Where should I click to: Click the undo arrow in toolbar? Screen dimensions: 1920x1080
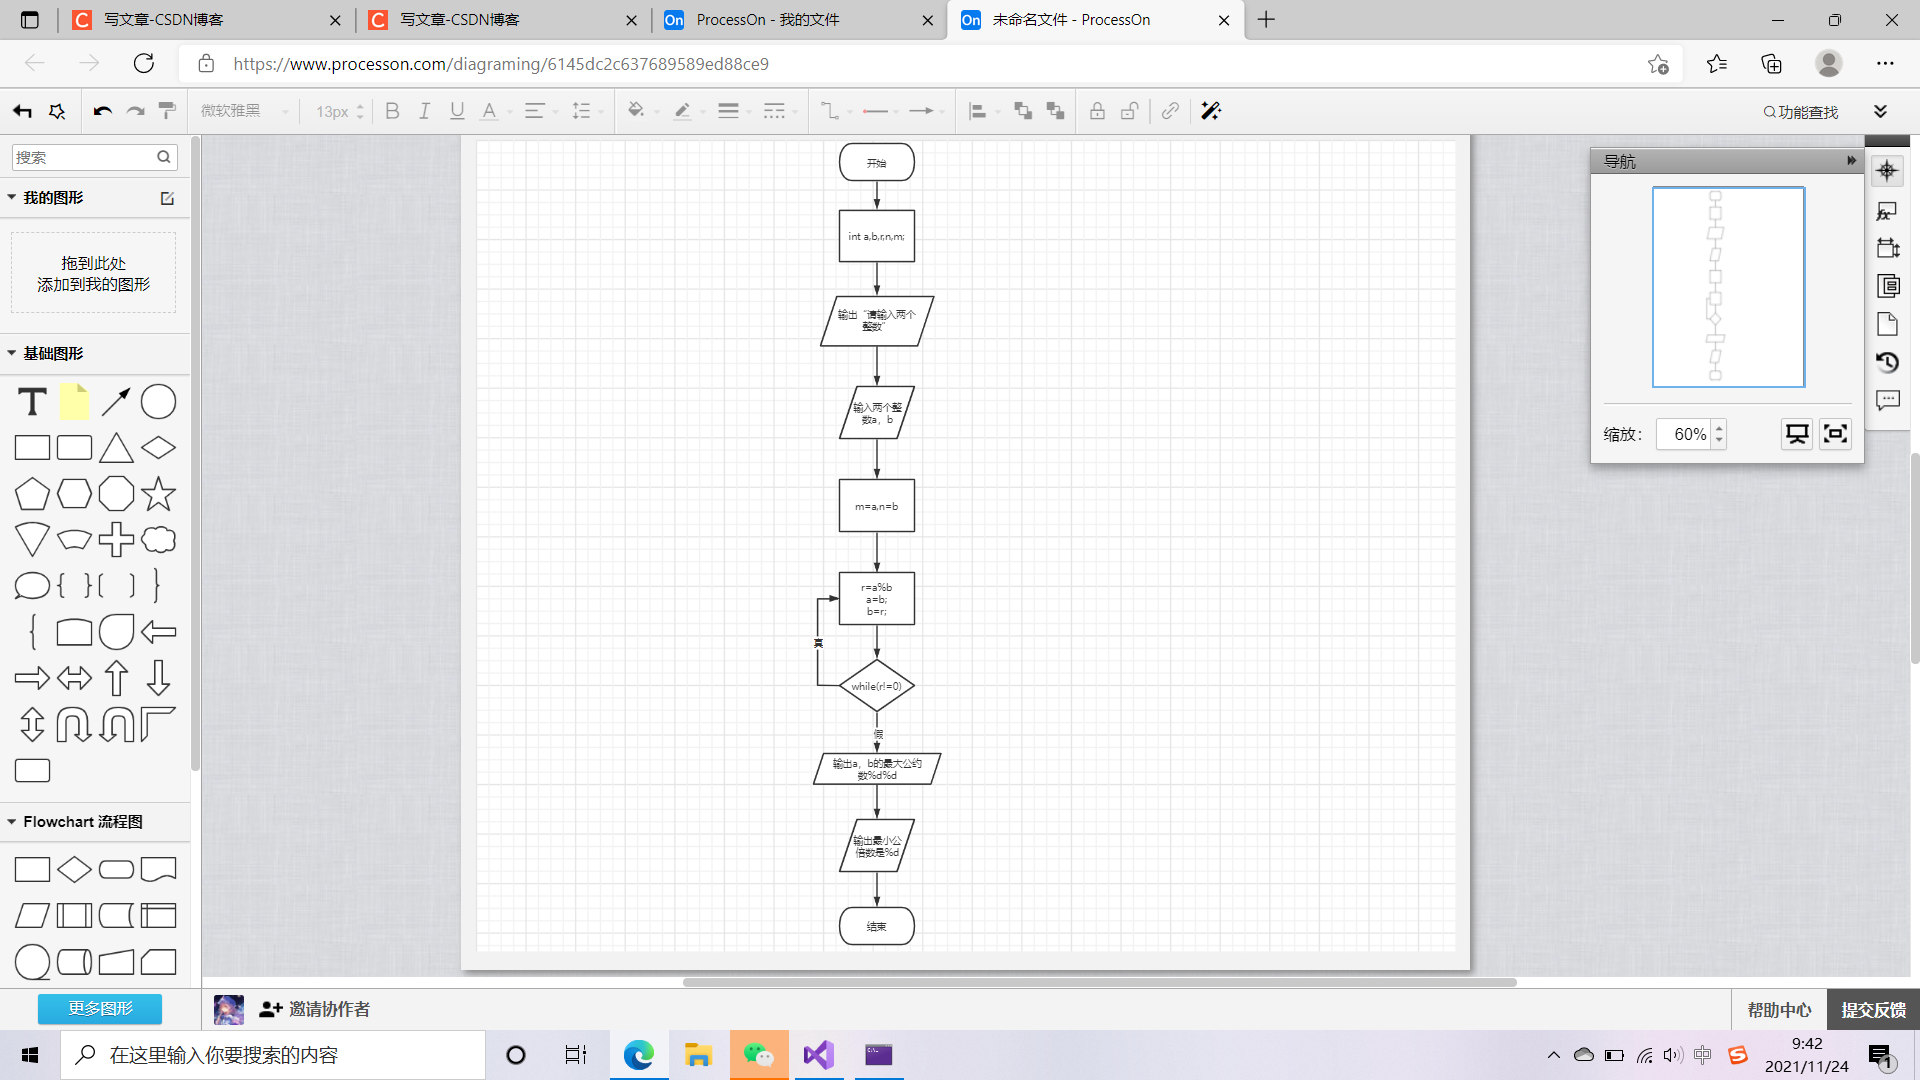(102, 111)
